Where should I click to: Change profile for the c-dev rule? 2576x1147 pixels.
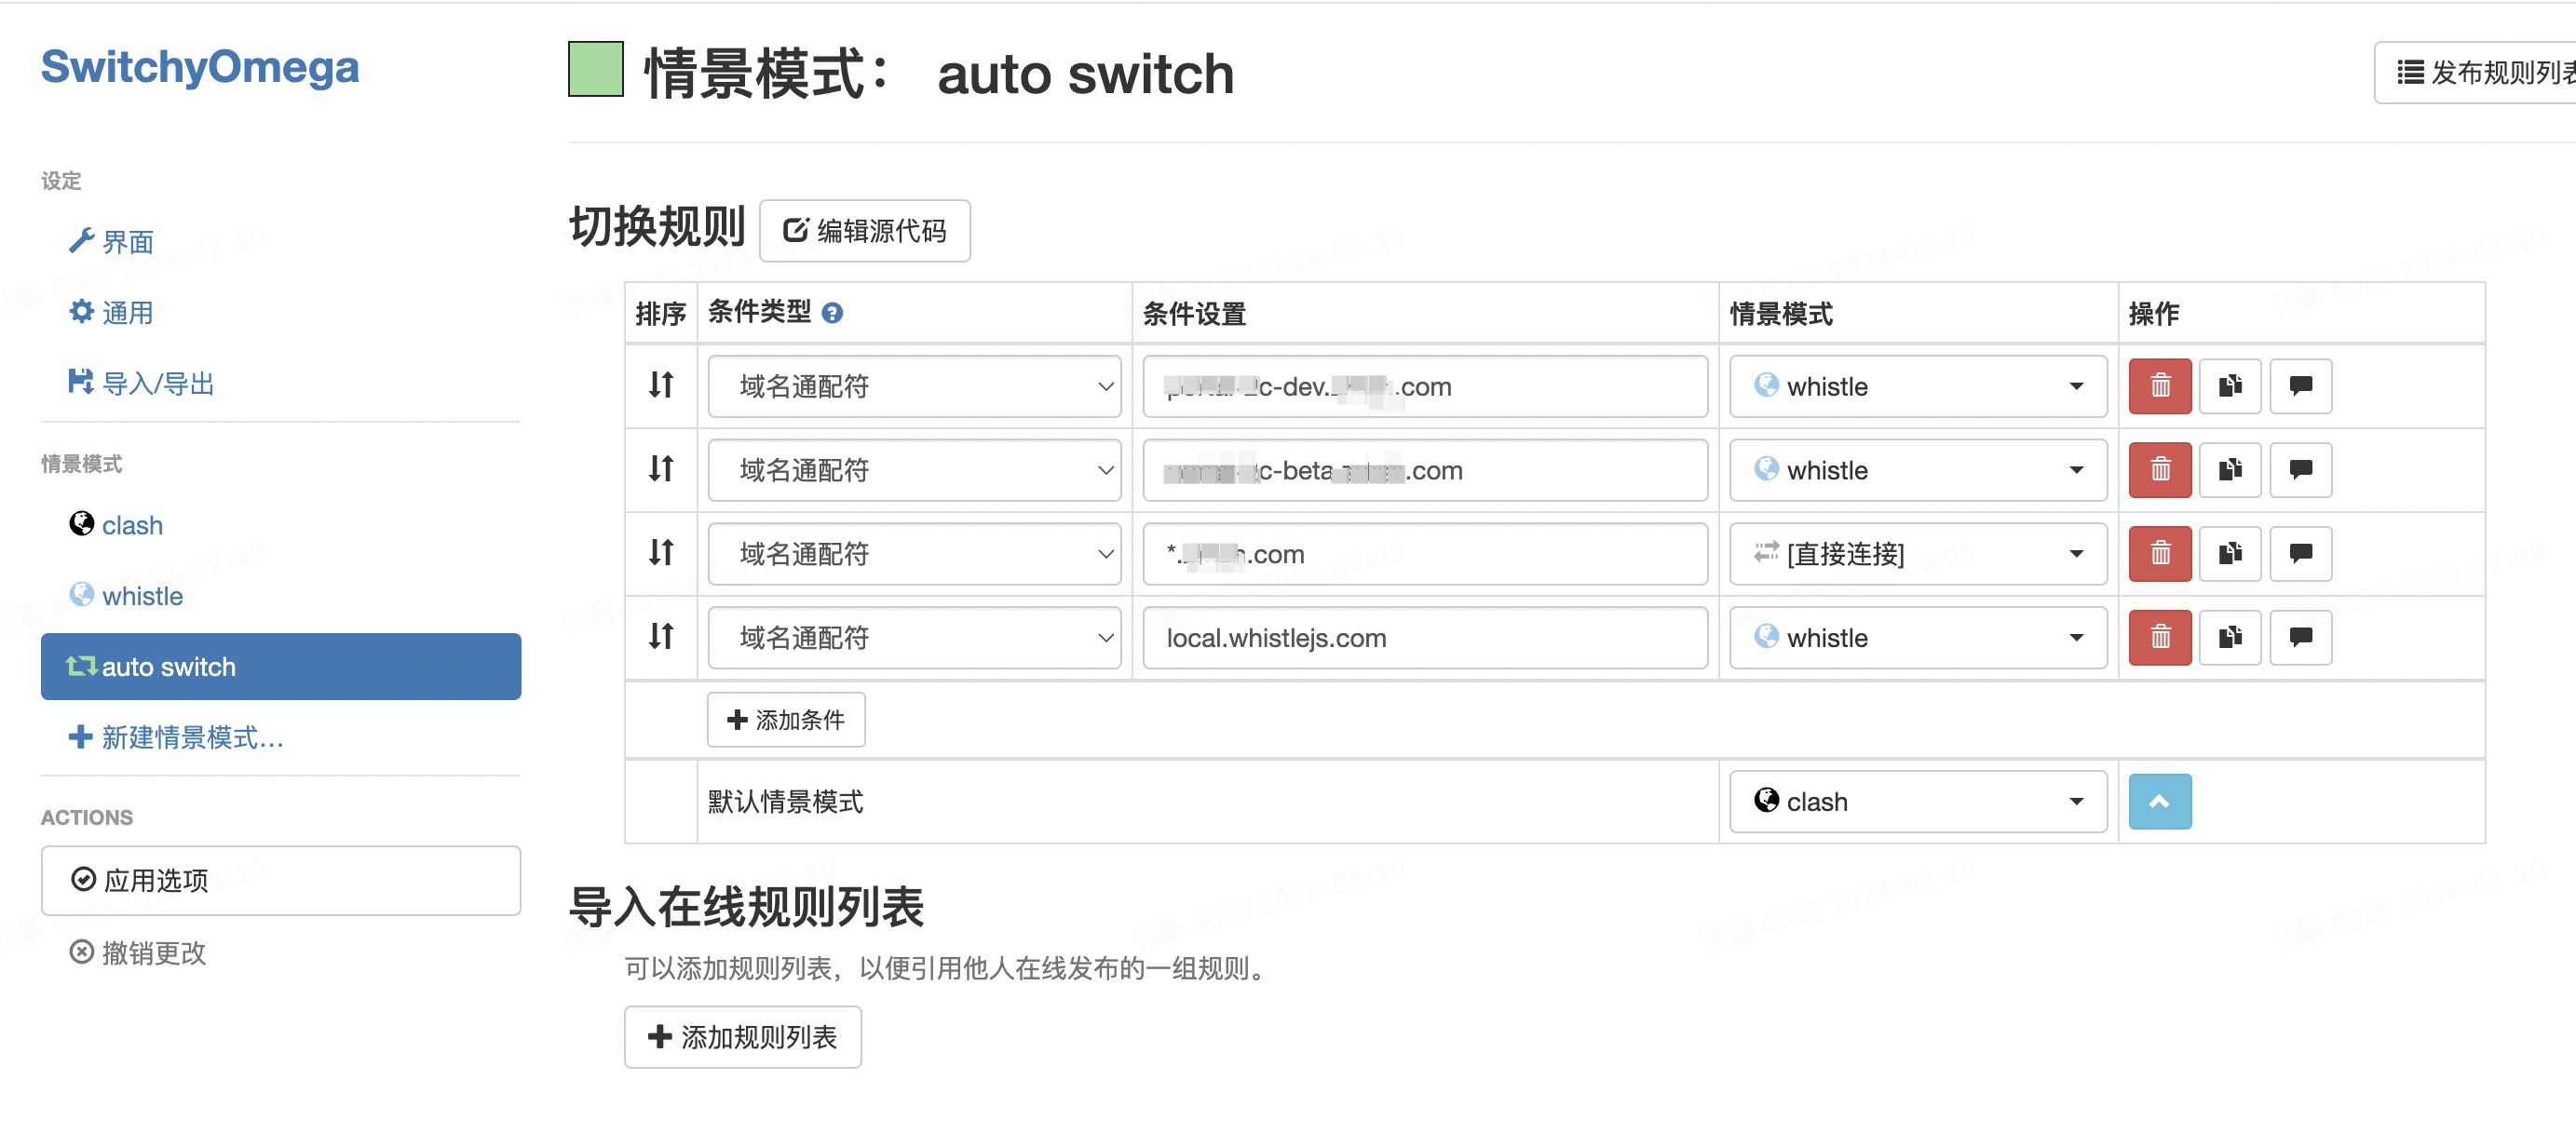(1918, 386)
